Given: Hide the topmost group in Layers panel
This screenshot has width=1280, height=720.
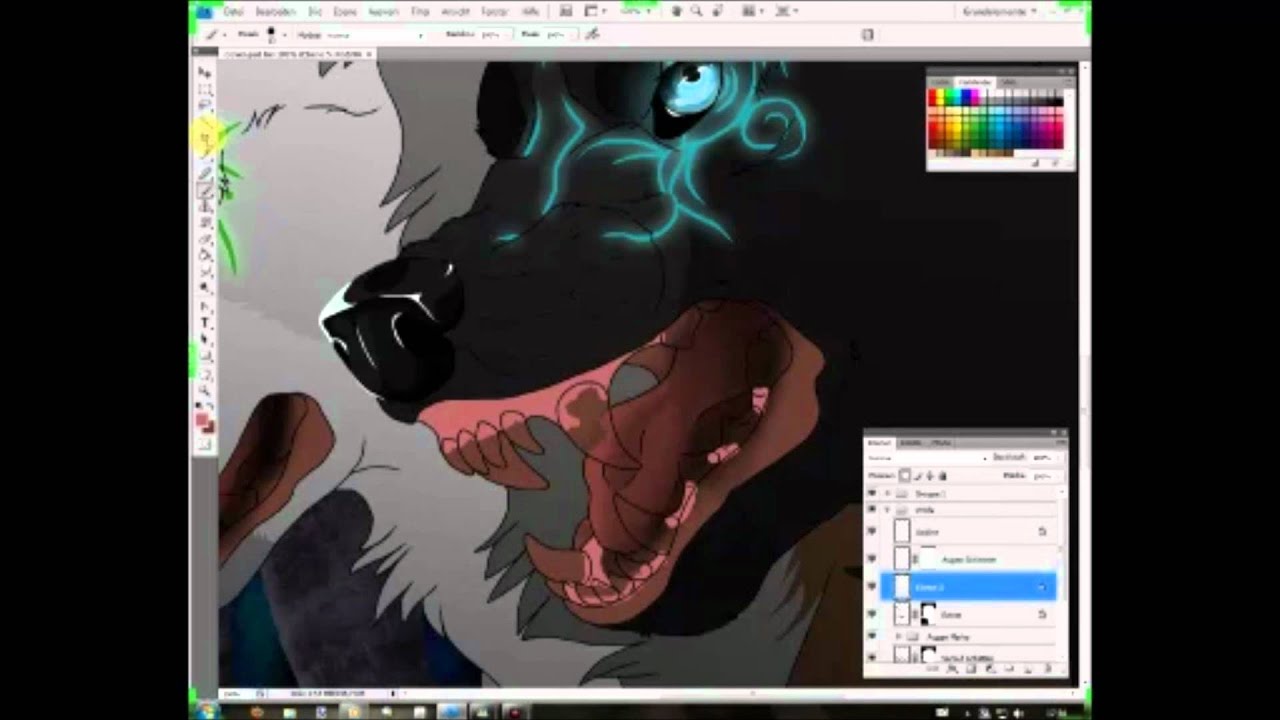Looking at the screenshot, I should point(872,494).
